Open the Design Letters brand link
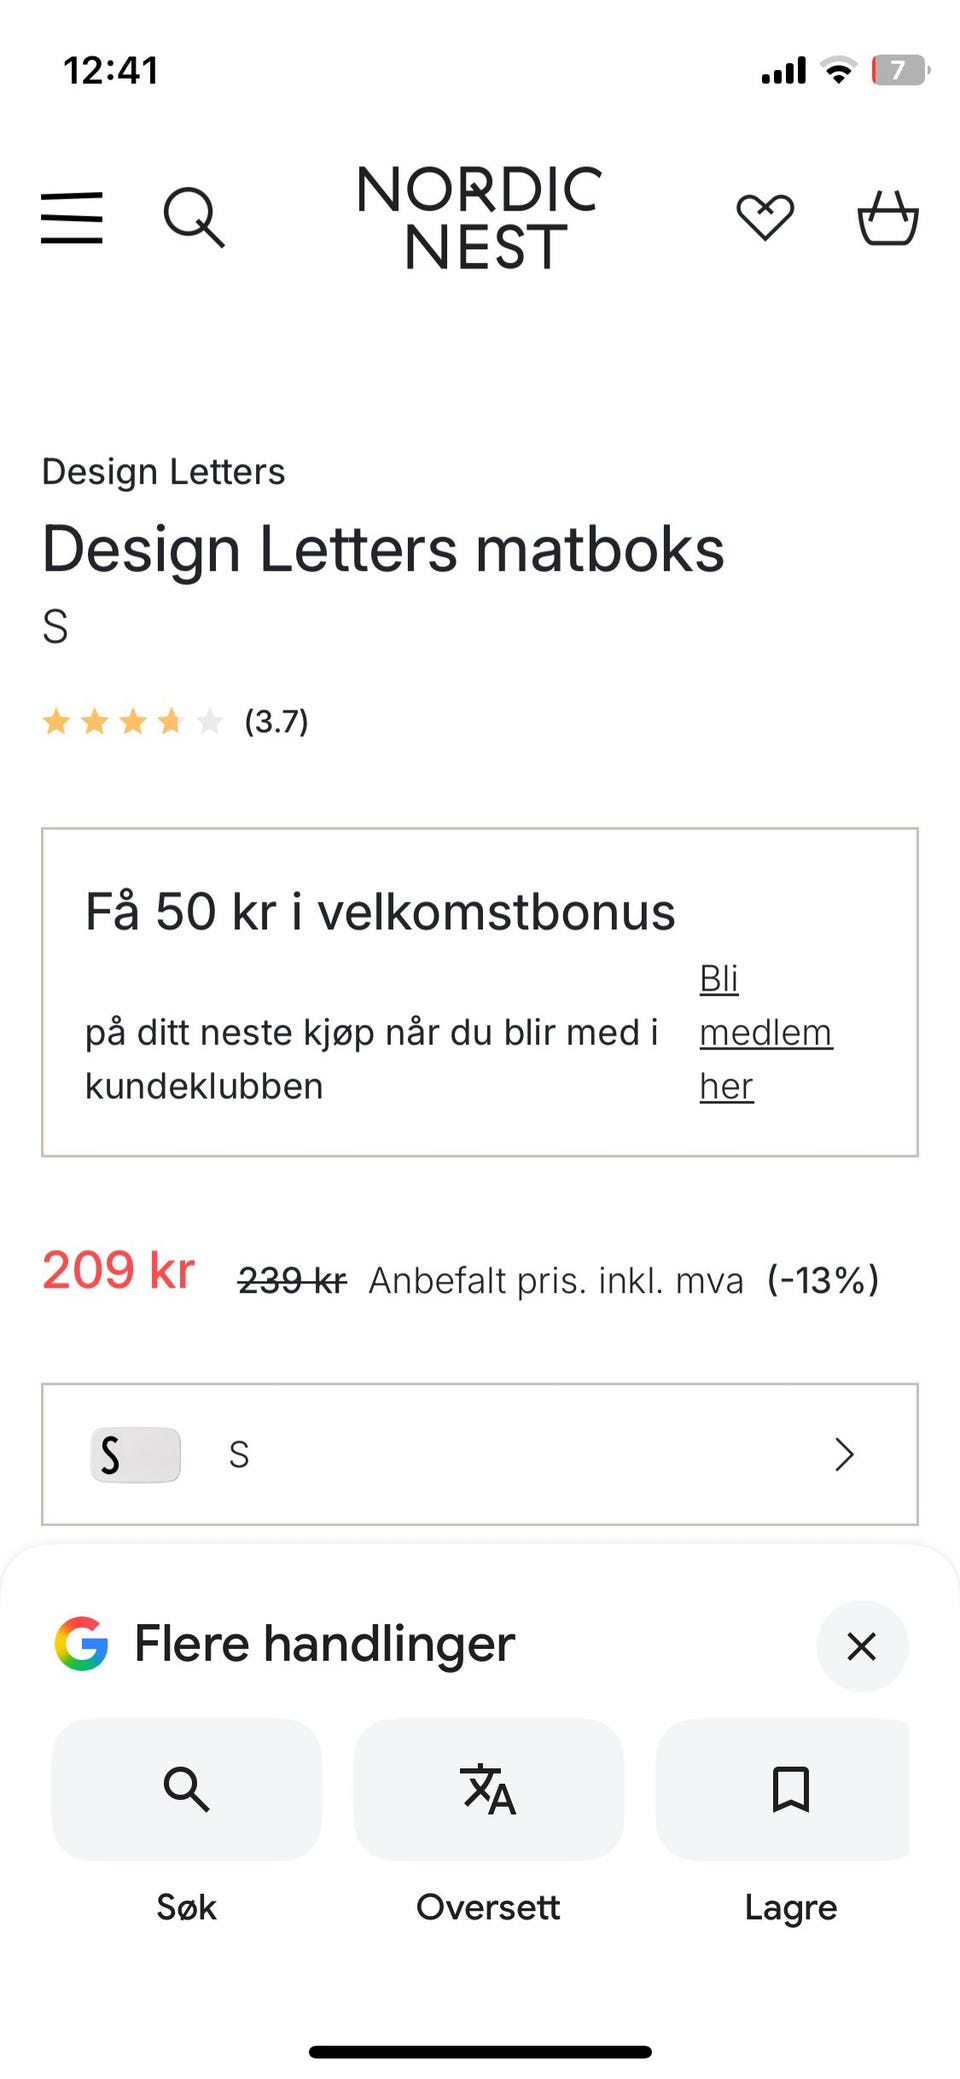The width and height of the screenshot is (960, 2079). pyautogui.click(x=164, y=472)
